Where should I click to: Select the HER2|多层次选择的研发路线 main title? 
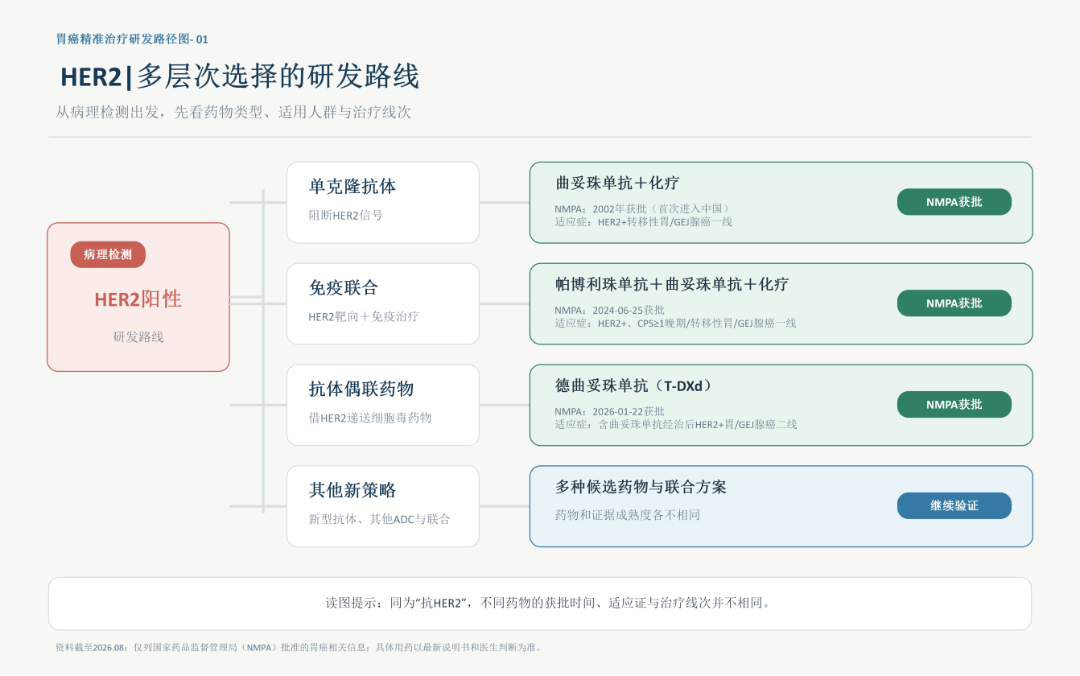coord(240,76)
